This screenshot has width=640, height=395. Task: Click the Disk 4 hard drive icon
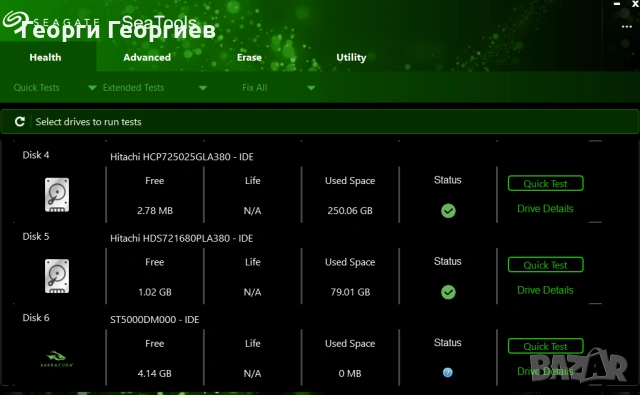pyautogui.click(x=57, y=195)
